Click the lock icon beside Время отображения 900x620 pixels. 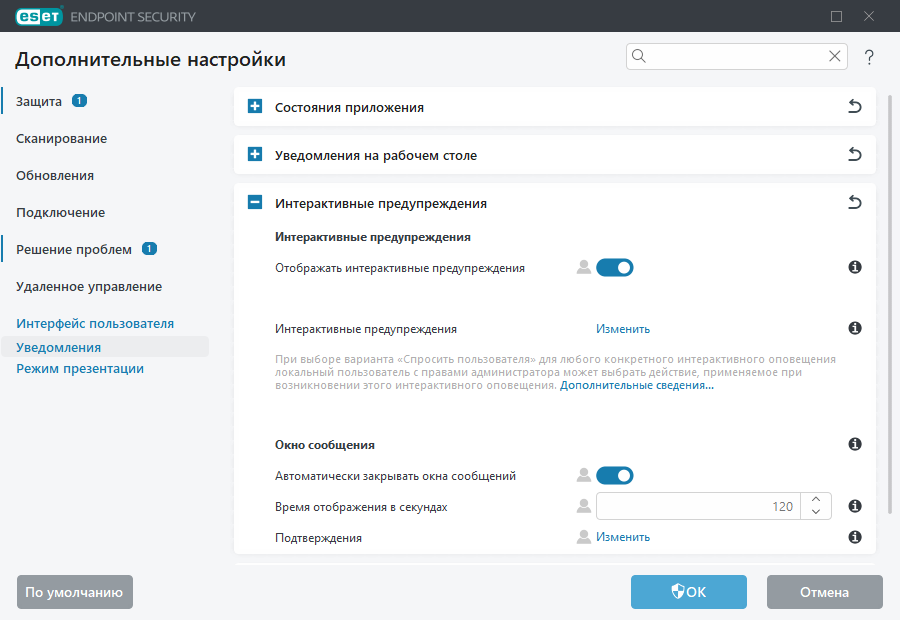(x=583, y=506)
